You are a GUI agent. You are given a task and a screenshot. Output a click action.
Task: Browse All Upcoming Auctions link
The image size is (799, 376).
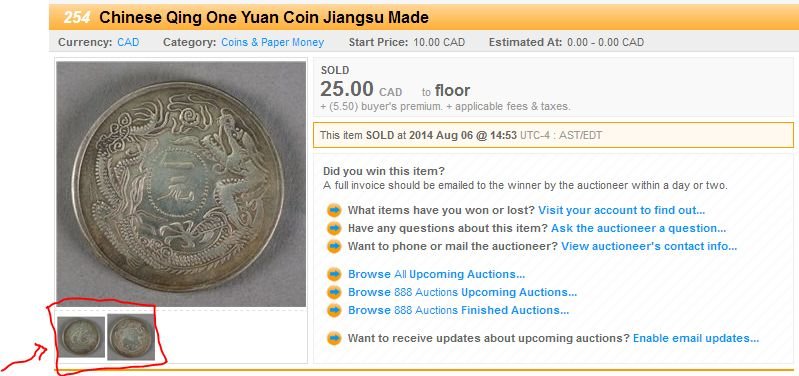(436, 275)
